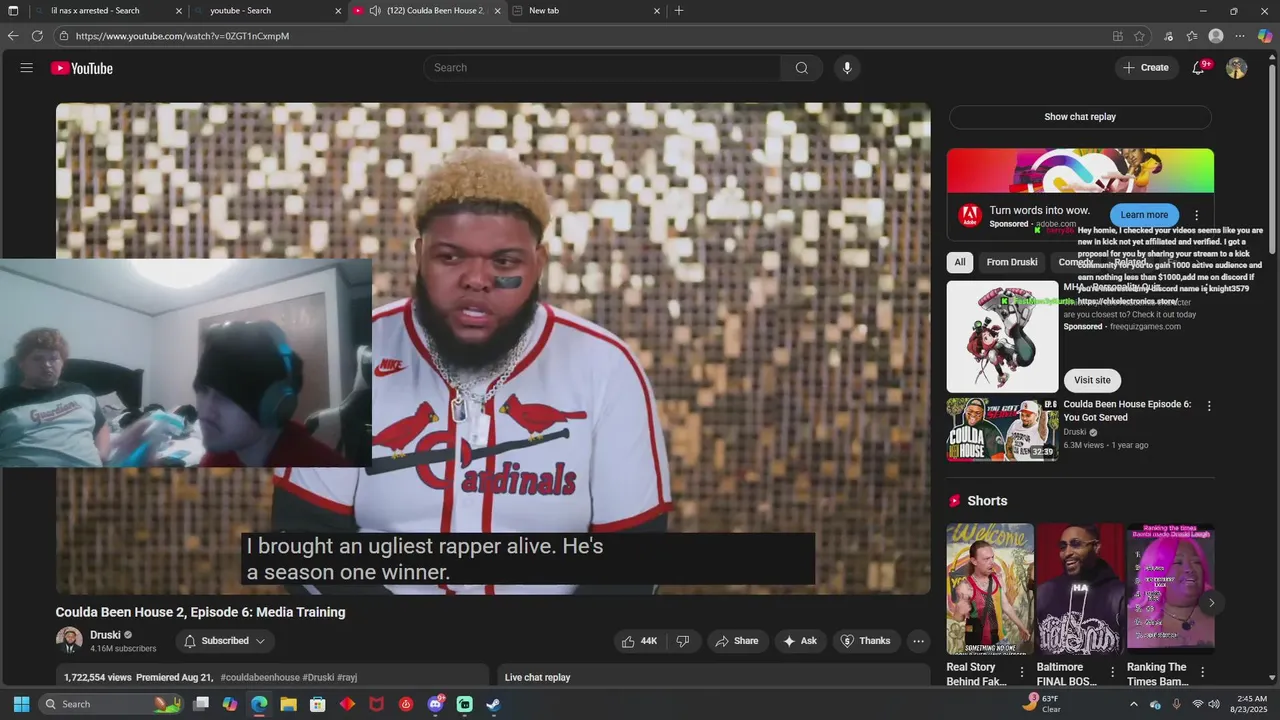Image resolution: width=1280 pixels, height=720 pixels.
Task: Click Learn more on Adobe ad
Action: (x=1144, y=215)
